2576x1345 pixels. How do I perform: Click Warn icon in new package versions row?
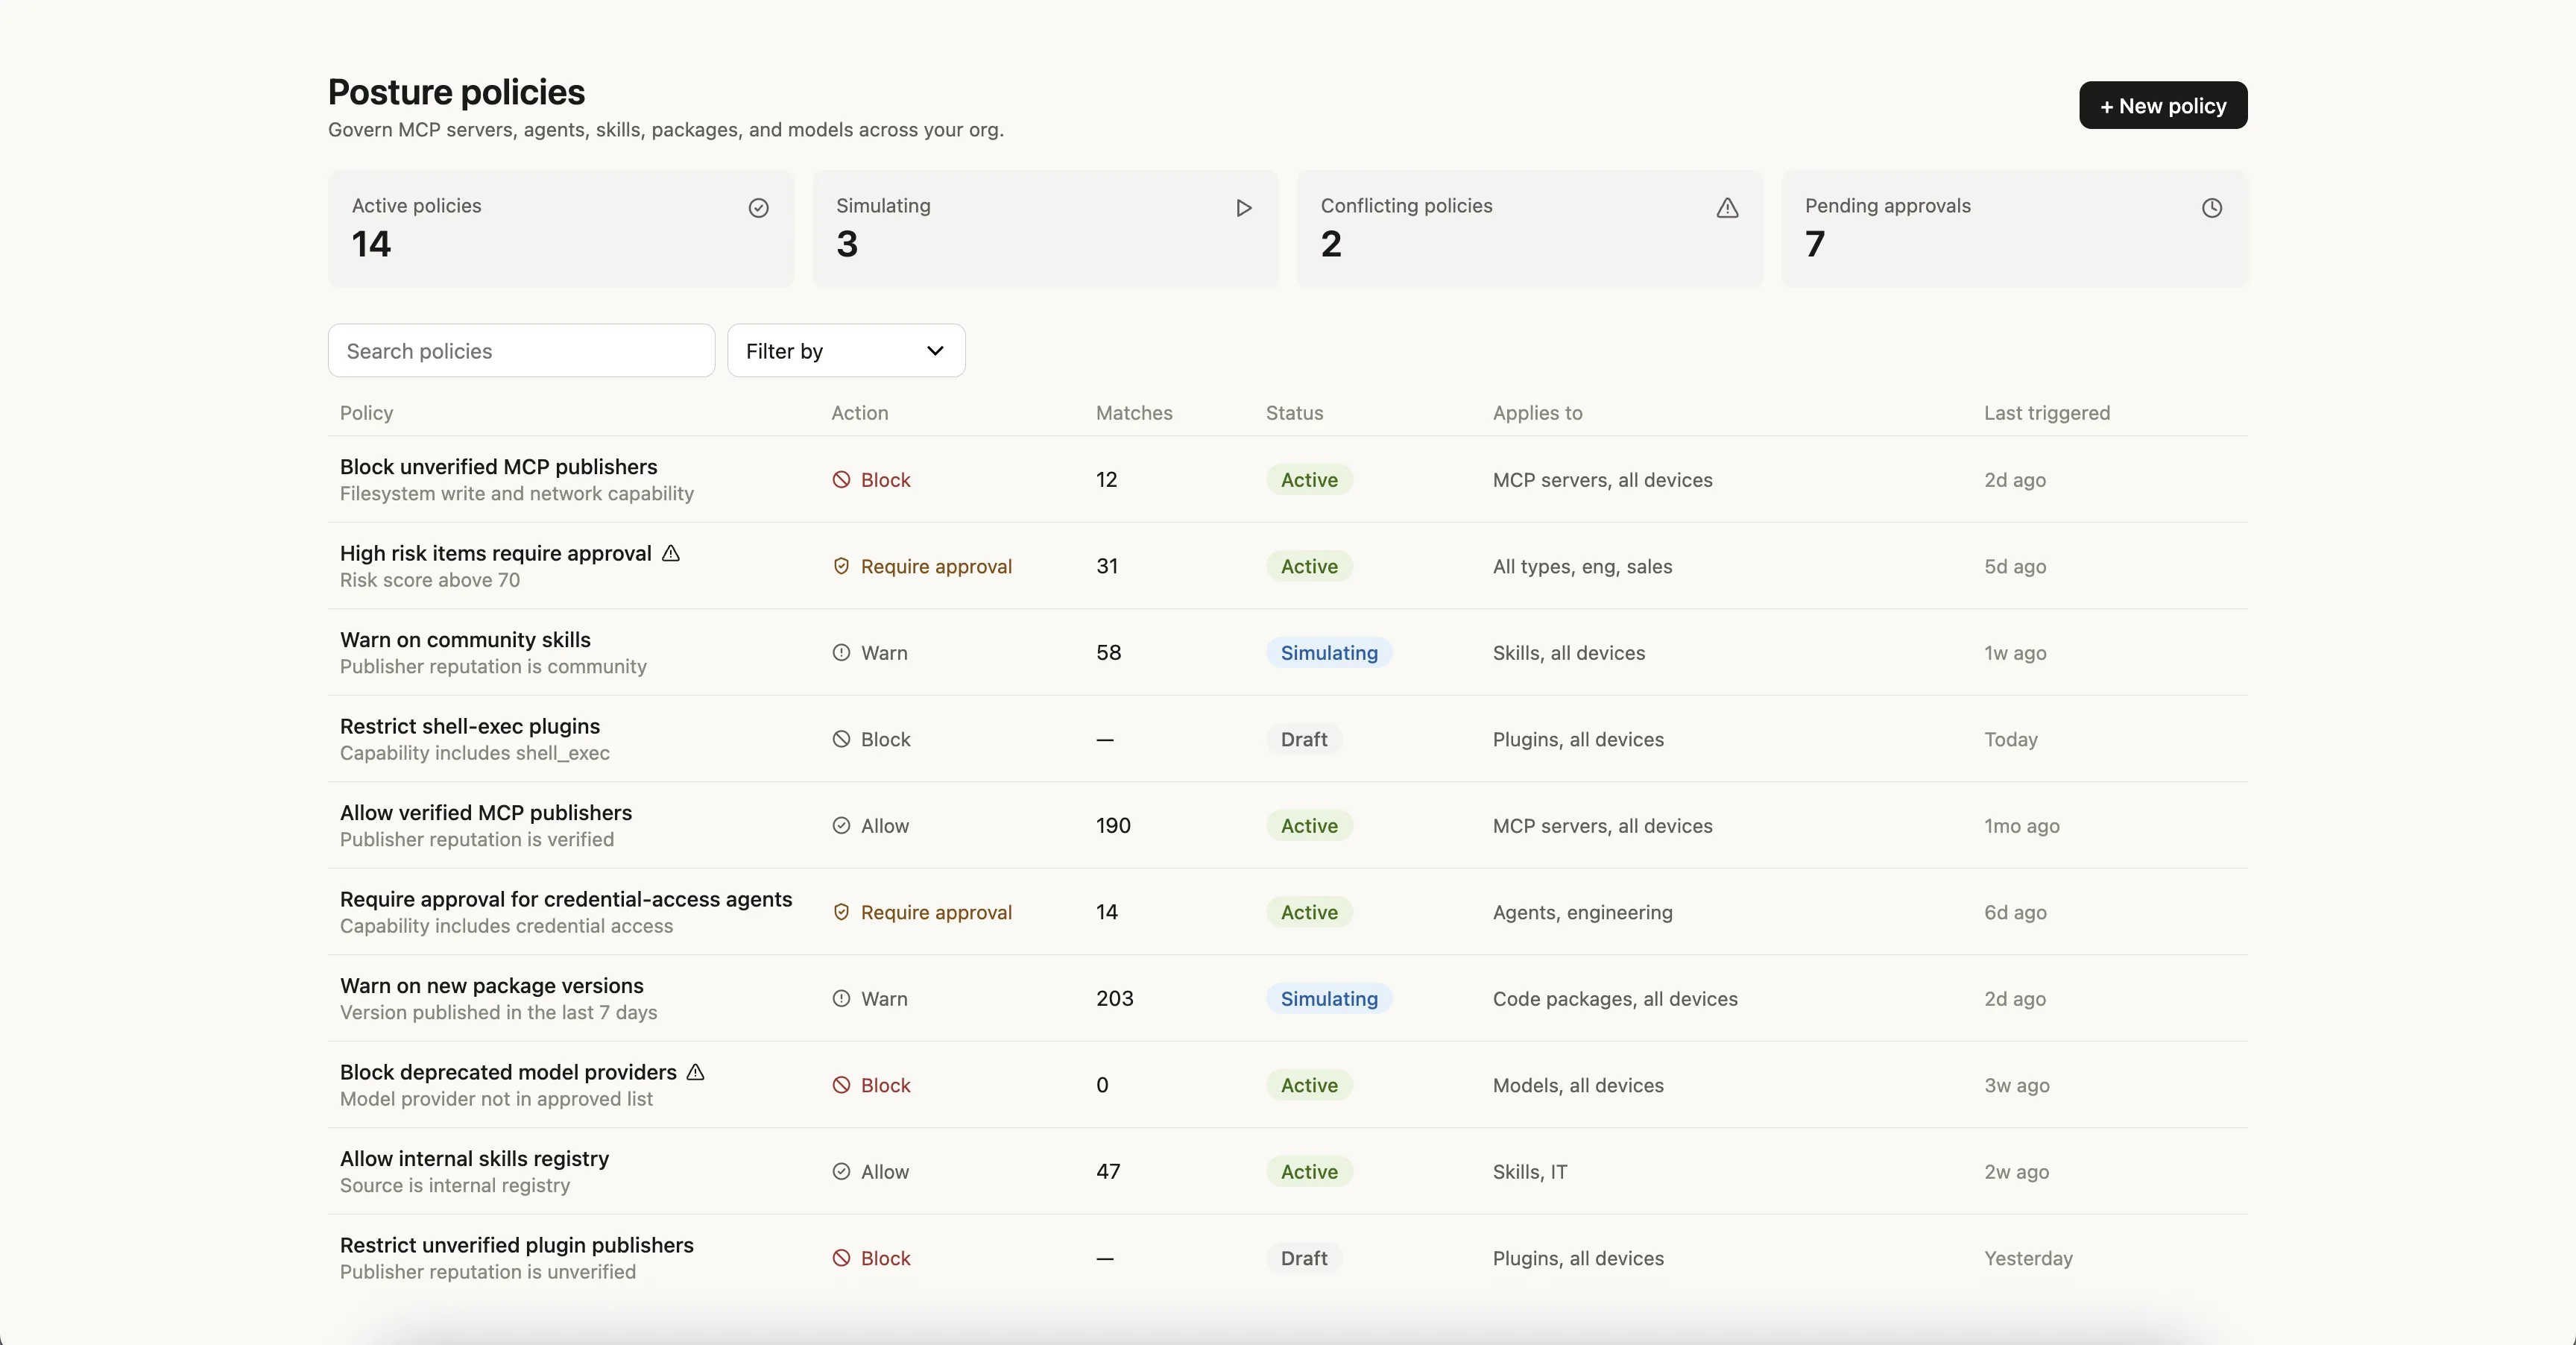click(x=841, y=999)
